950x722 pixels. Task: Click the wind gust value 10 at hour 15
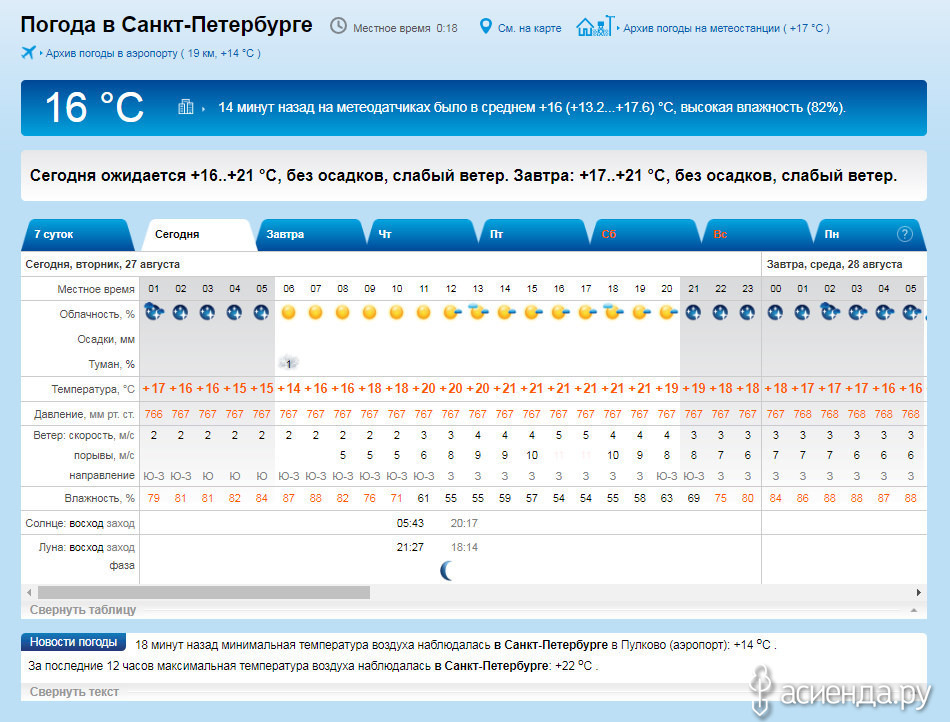(531, 455)
